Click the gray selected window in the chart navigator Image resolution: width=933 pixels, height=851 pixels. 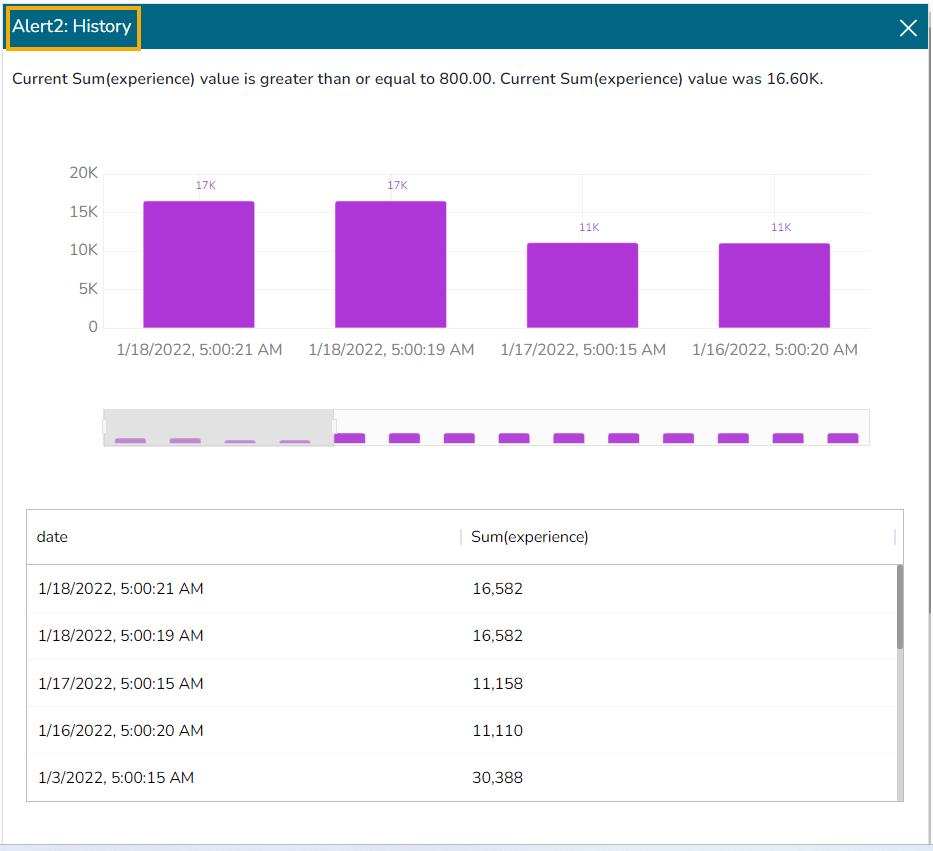[x=219, y=422]
